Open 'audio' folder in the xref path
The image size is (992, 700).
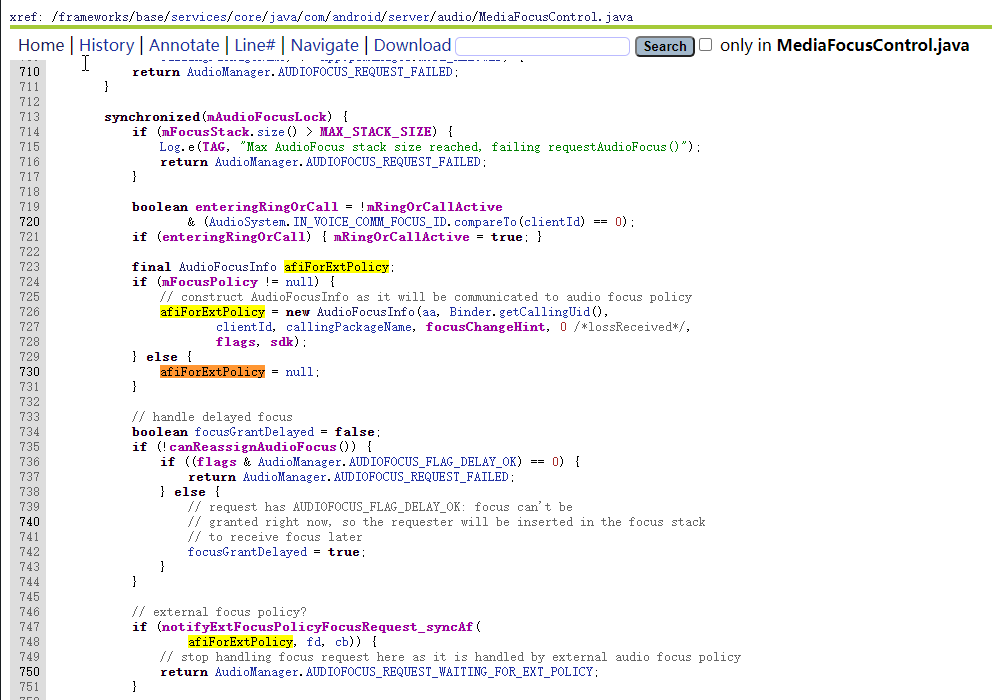[x=454, y=17]
